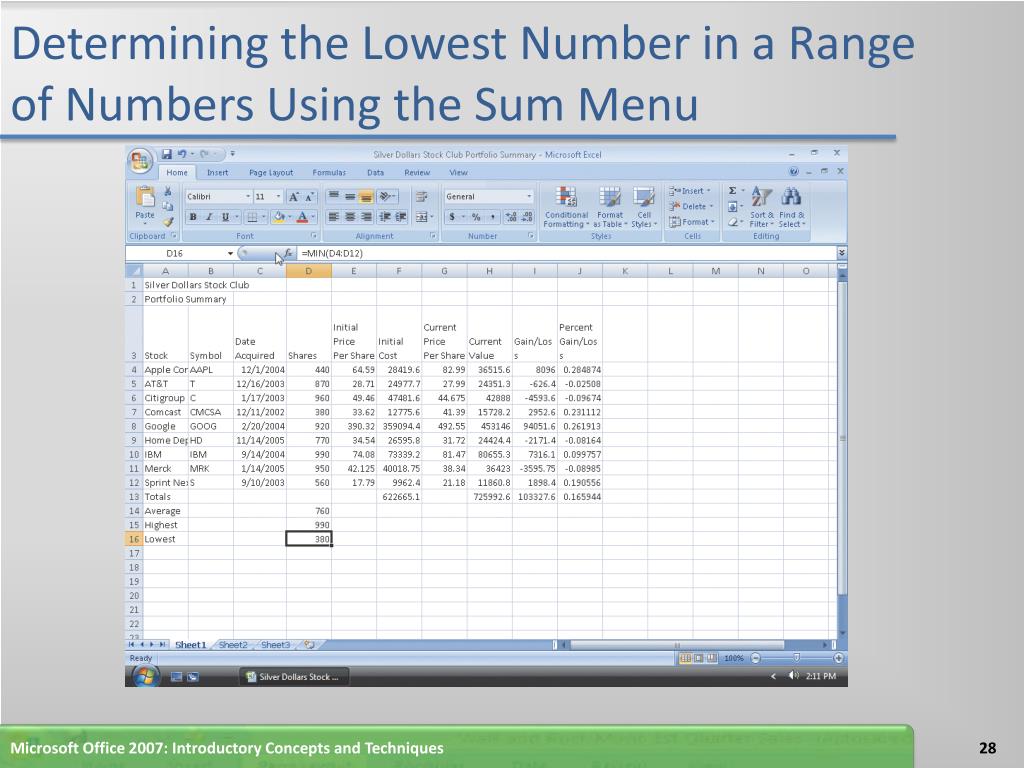1024x768 pixels.
Task: Toggle Bottom Align
Action: (x=366, y=197)
